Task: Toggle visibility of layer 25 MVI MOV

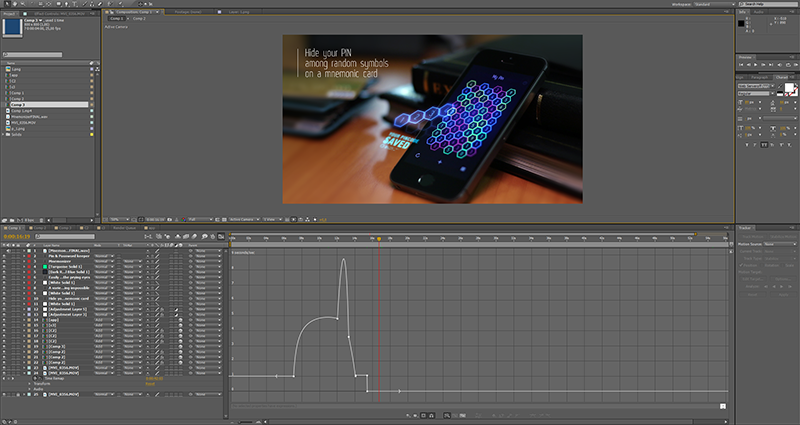Action: pyautogui.click(x=4, y=394)
